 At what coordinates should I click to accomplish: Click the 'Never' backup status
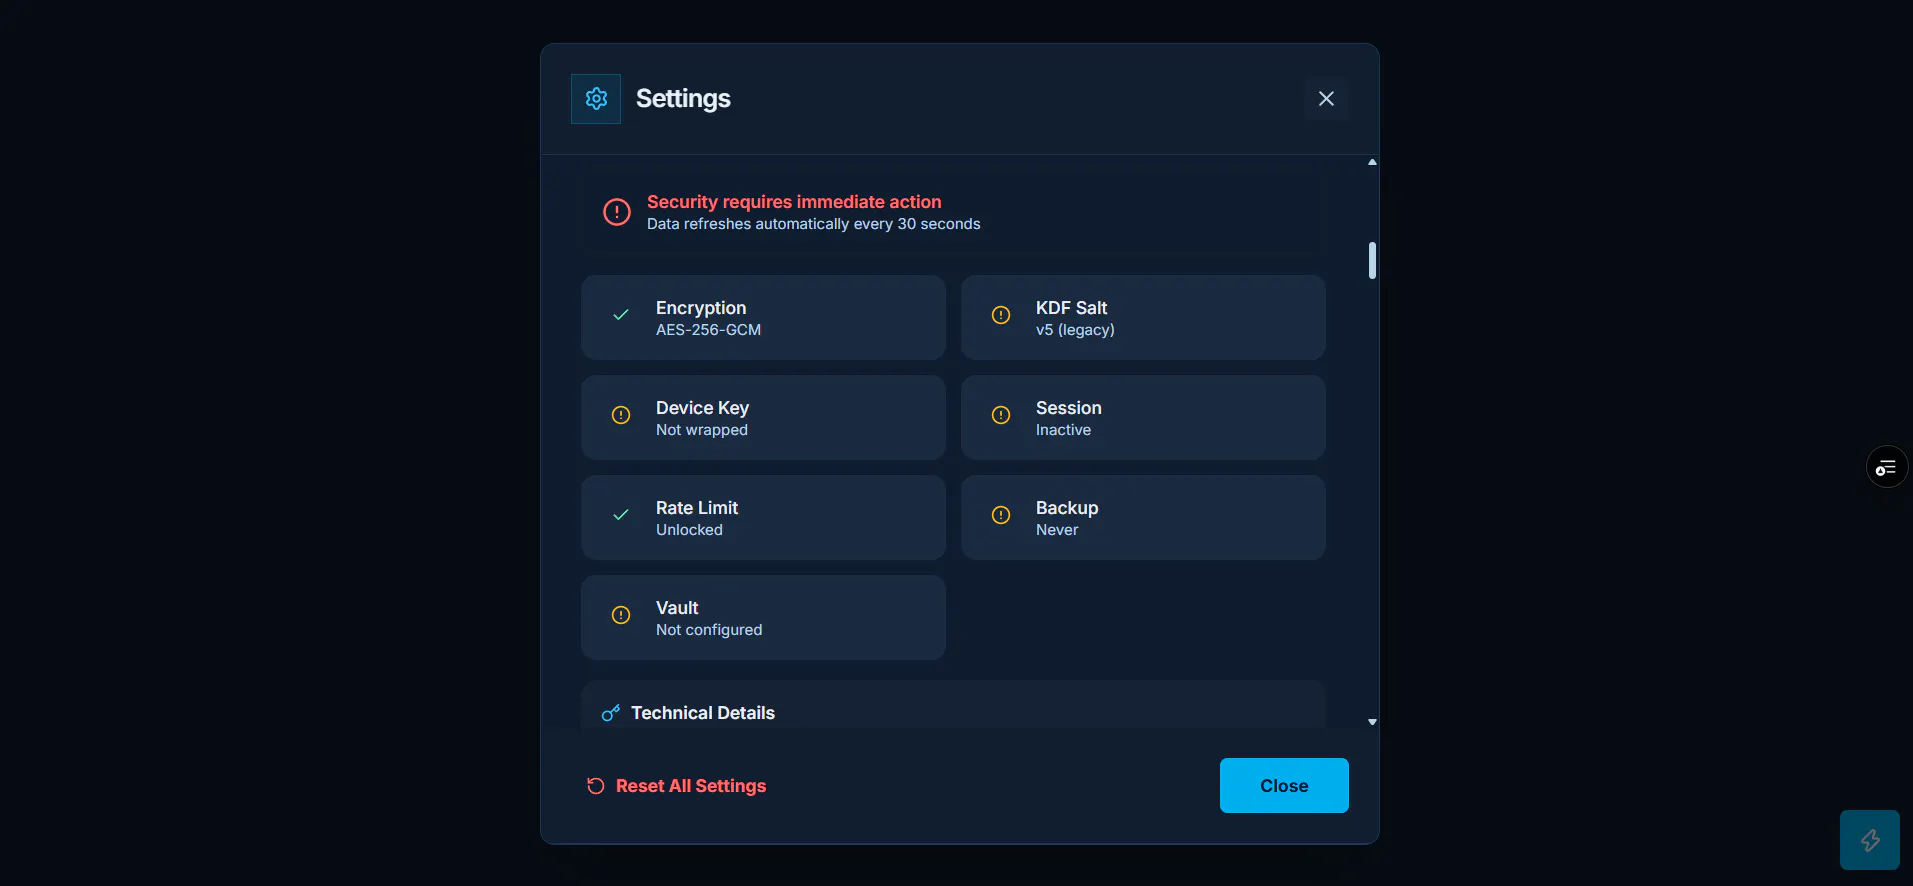pos(1057,530)
